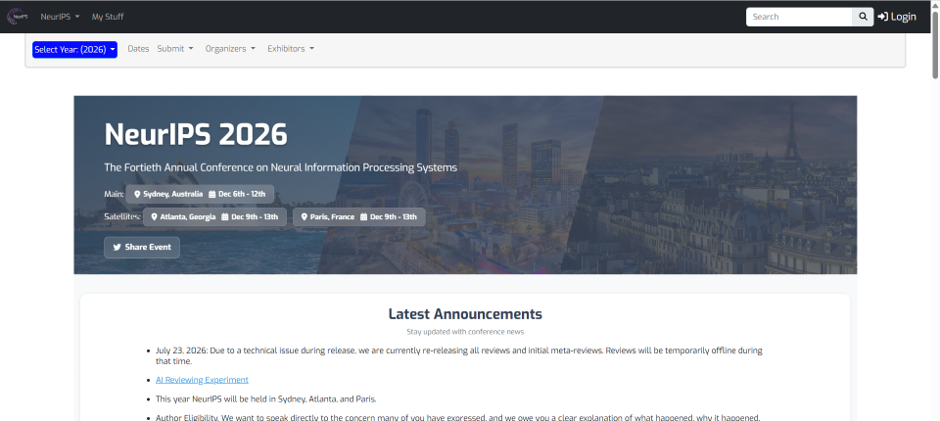
Task: Click the map pin icon beside Atlanta
Action: (155, 217)
